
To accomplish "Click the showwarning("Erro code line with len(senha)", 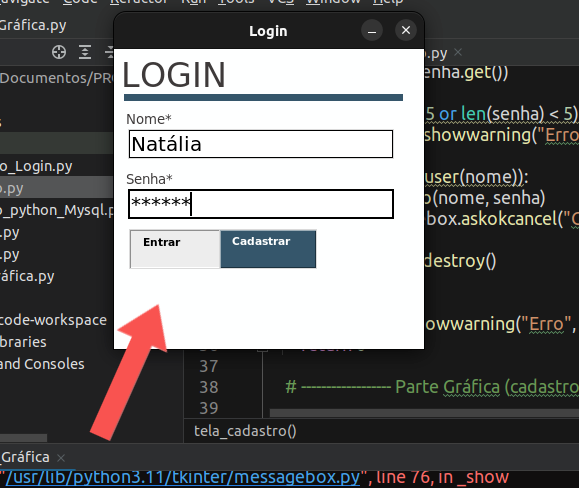I will click(501, 135).
